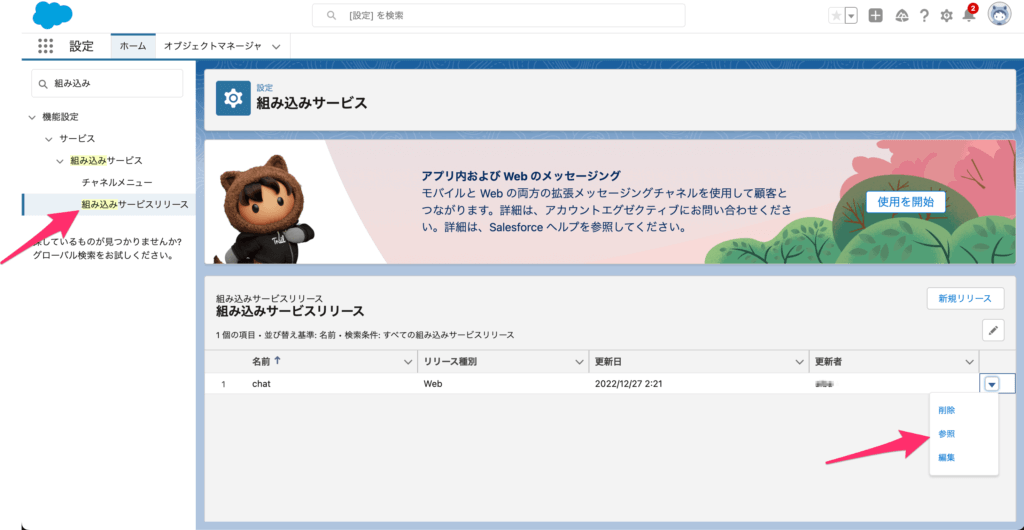Click the Web release type cell
1024x530 pixels.
[x=433, y=384]
